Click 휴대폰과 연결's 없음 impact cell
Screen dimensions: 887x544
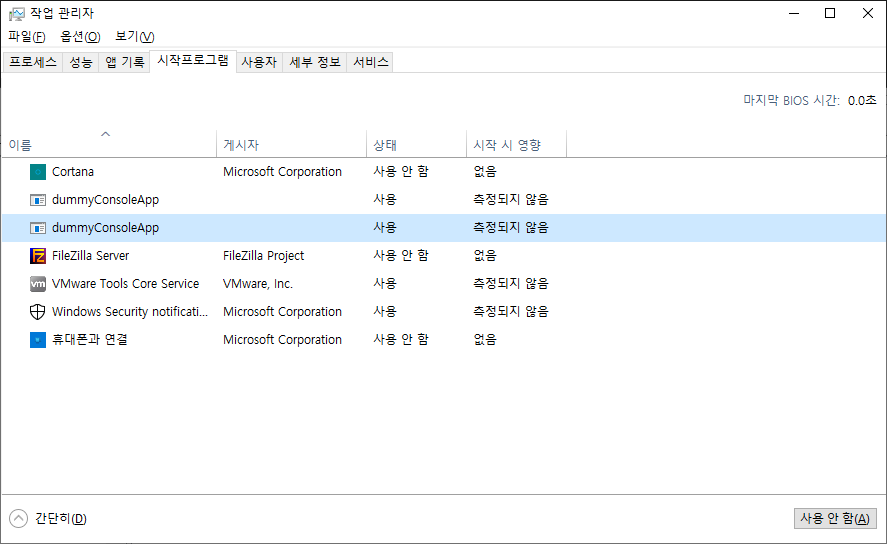(485, 340)
